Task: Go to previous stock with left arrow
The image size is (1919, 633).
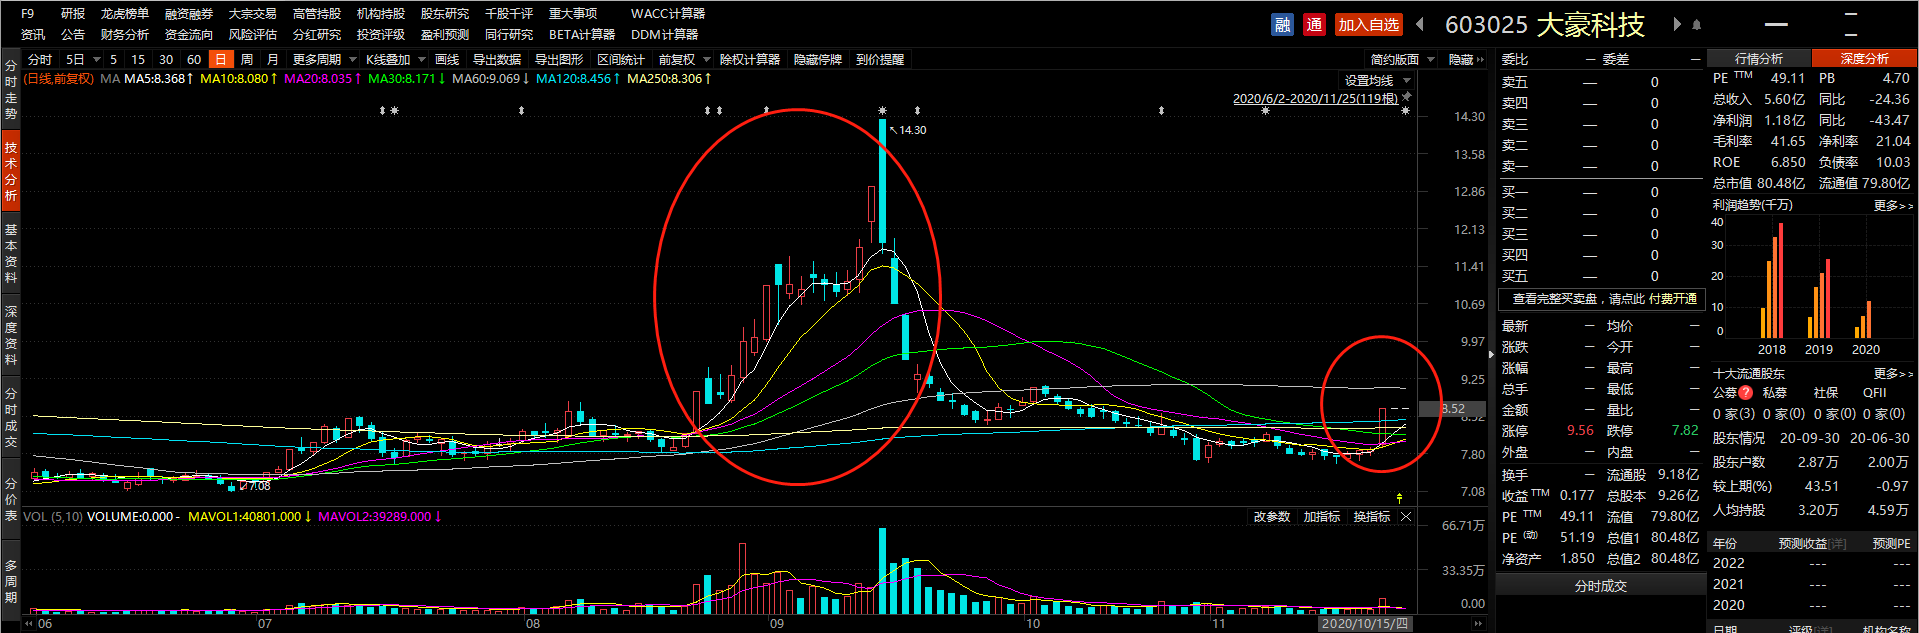Action: 1420,25
